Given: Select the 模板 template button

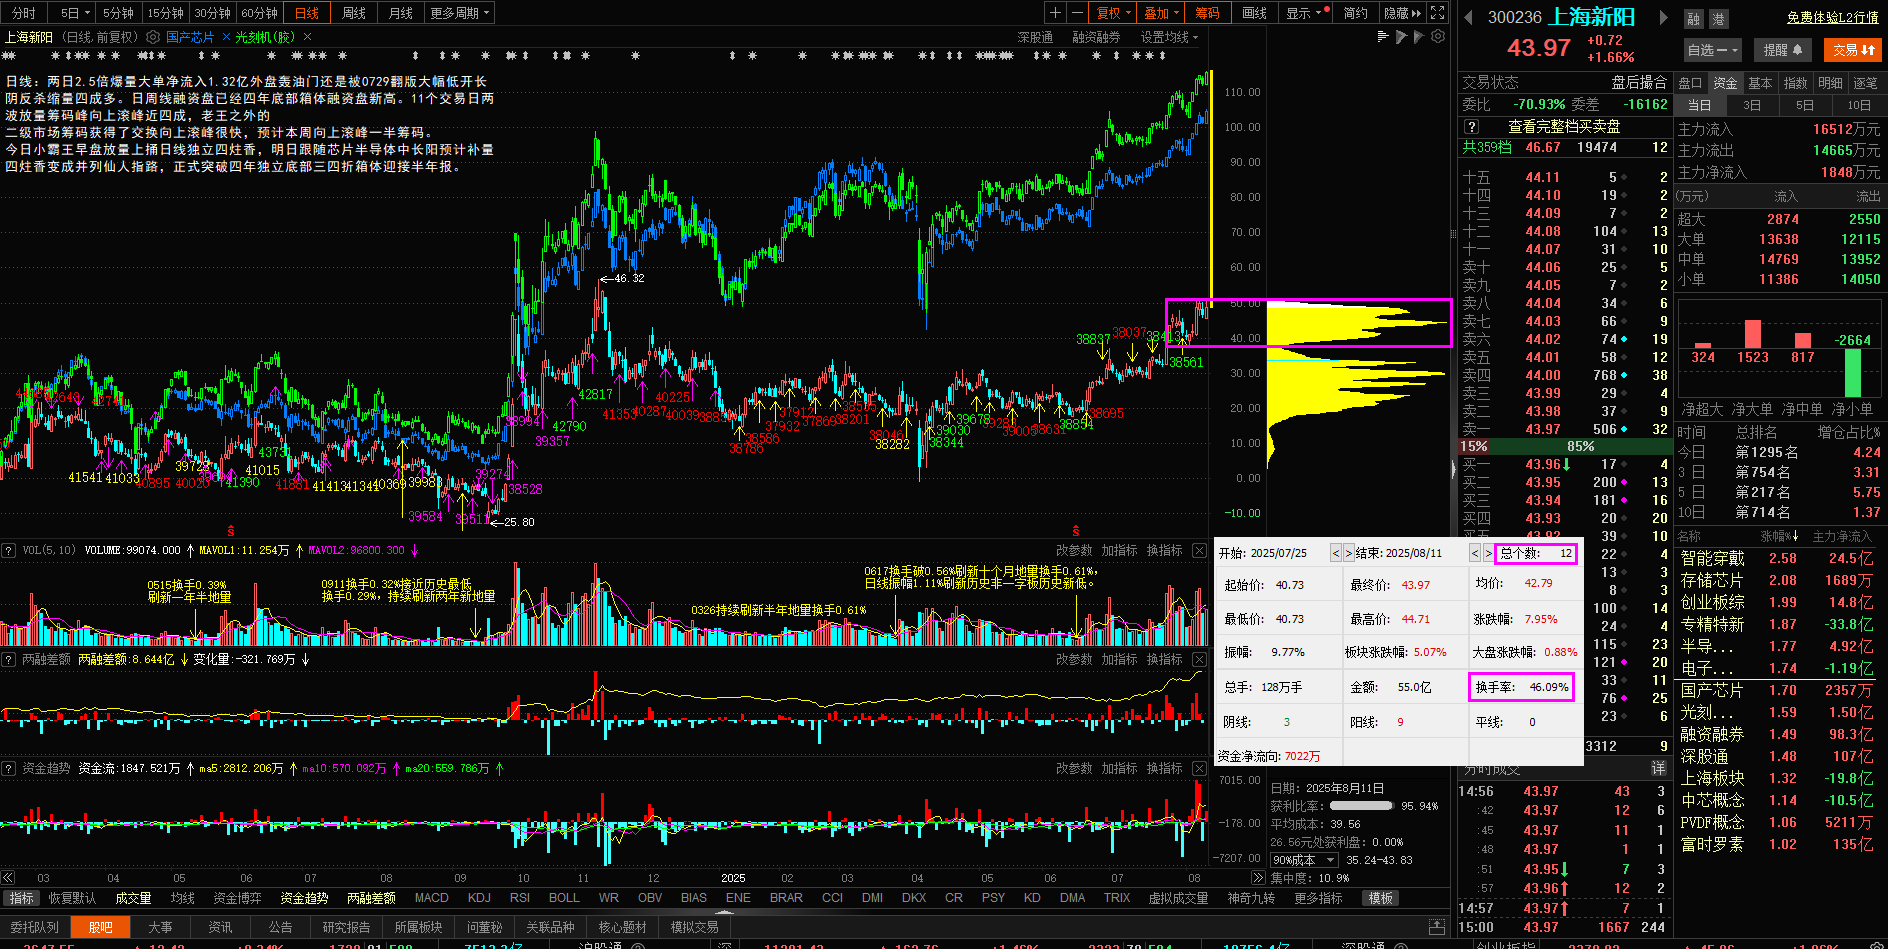Looking at the screenshot, I should (x=1381, y=898).
